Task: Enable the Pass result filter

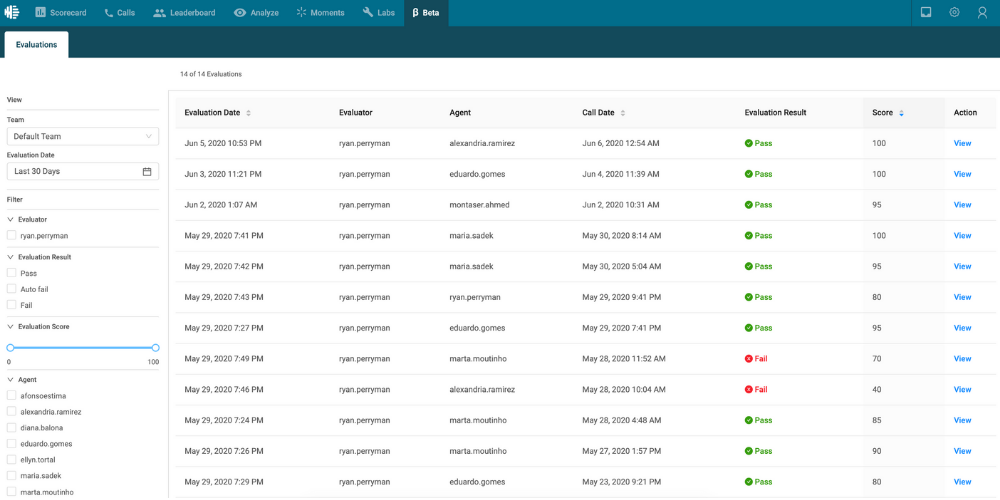Action: 11,273
